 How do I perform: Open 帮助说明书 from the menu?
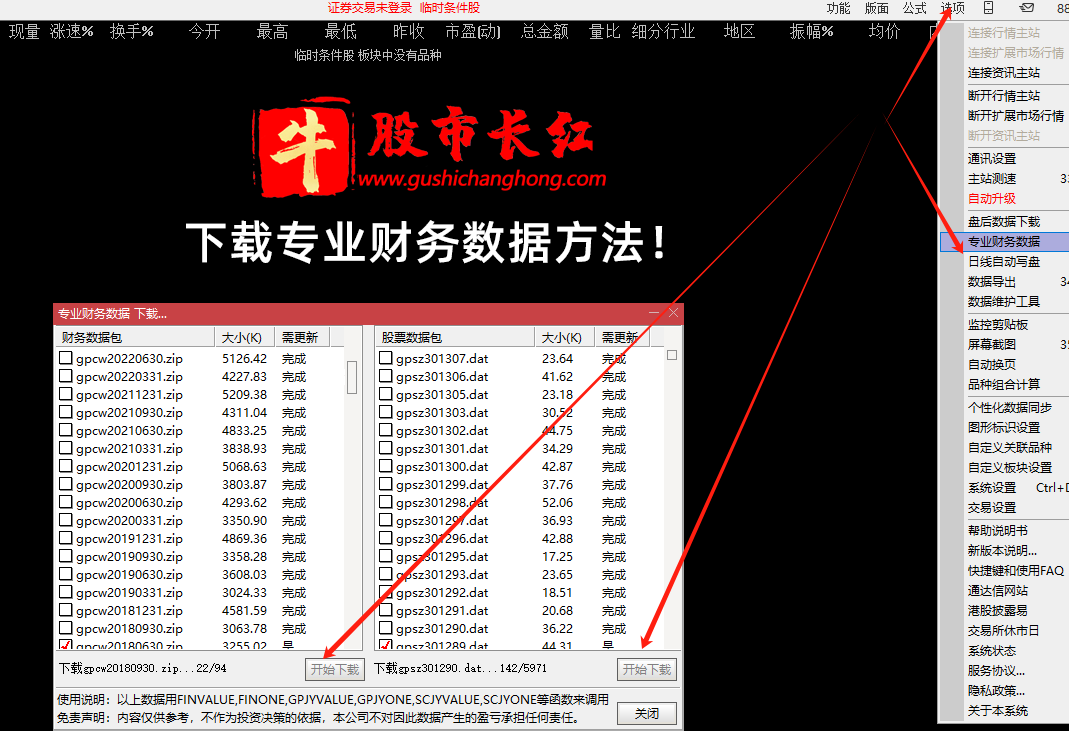[997, 531]
